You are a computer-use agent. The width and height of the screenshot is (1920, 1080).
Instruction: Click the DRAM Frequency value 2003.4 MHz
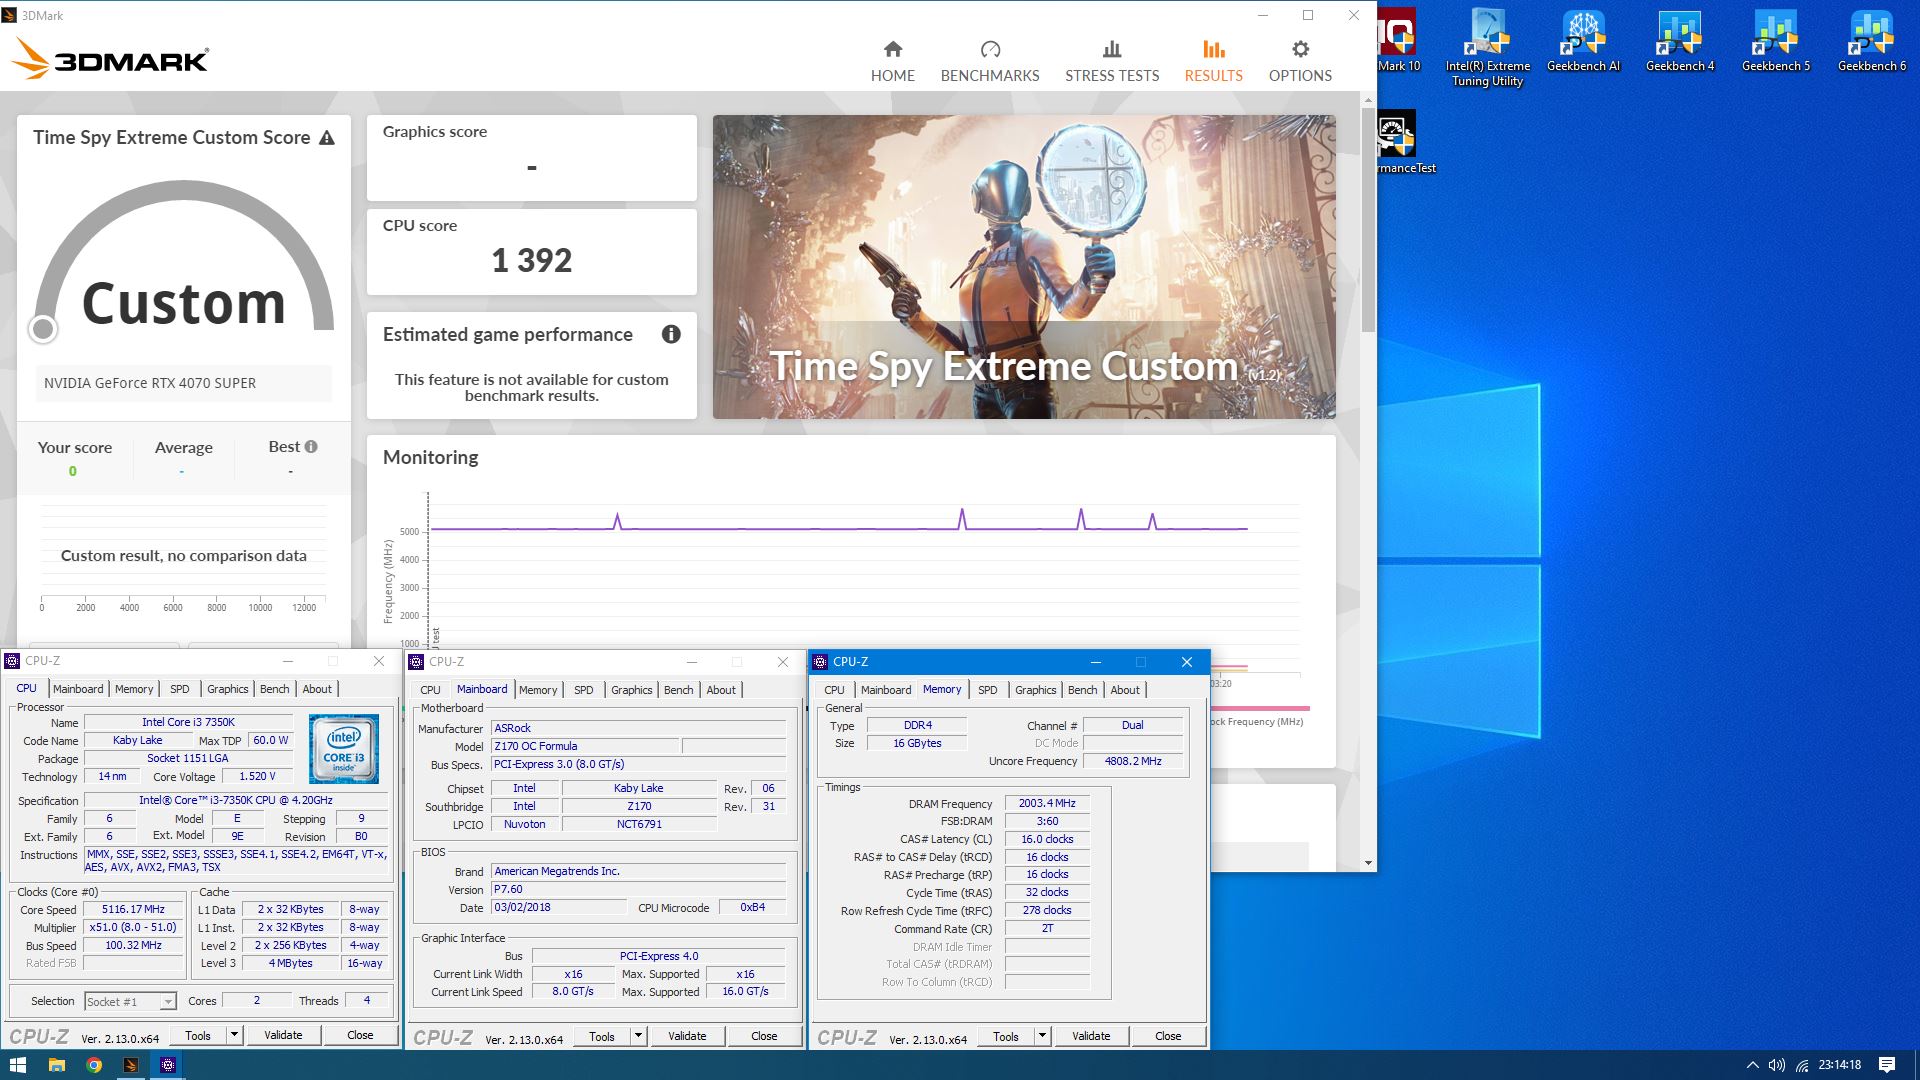pyautogui.click(x=1047, y=803)
